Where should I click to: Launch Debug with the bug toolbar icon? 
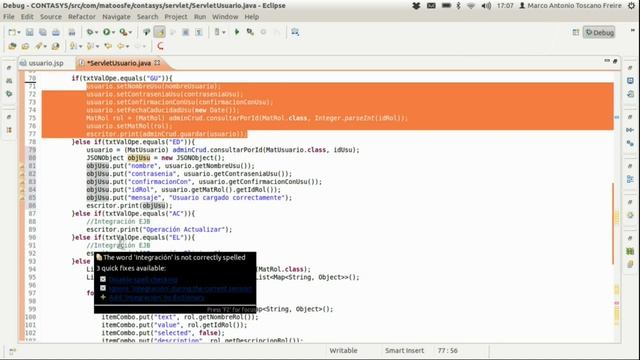tap(89, 32)
